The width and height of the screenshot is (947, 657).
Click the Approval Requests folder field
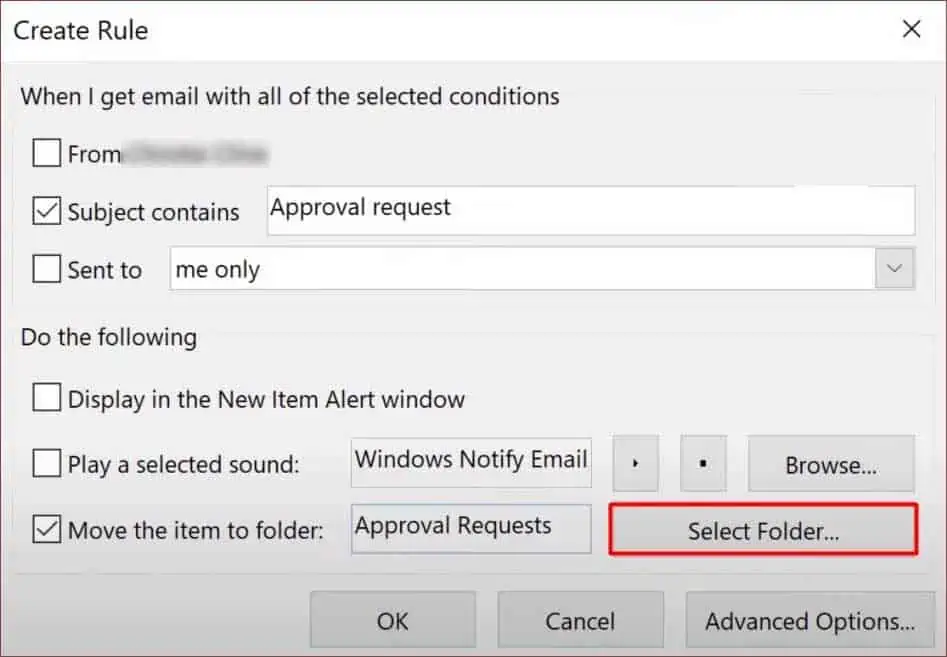pos(471,529)
